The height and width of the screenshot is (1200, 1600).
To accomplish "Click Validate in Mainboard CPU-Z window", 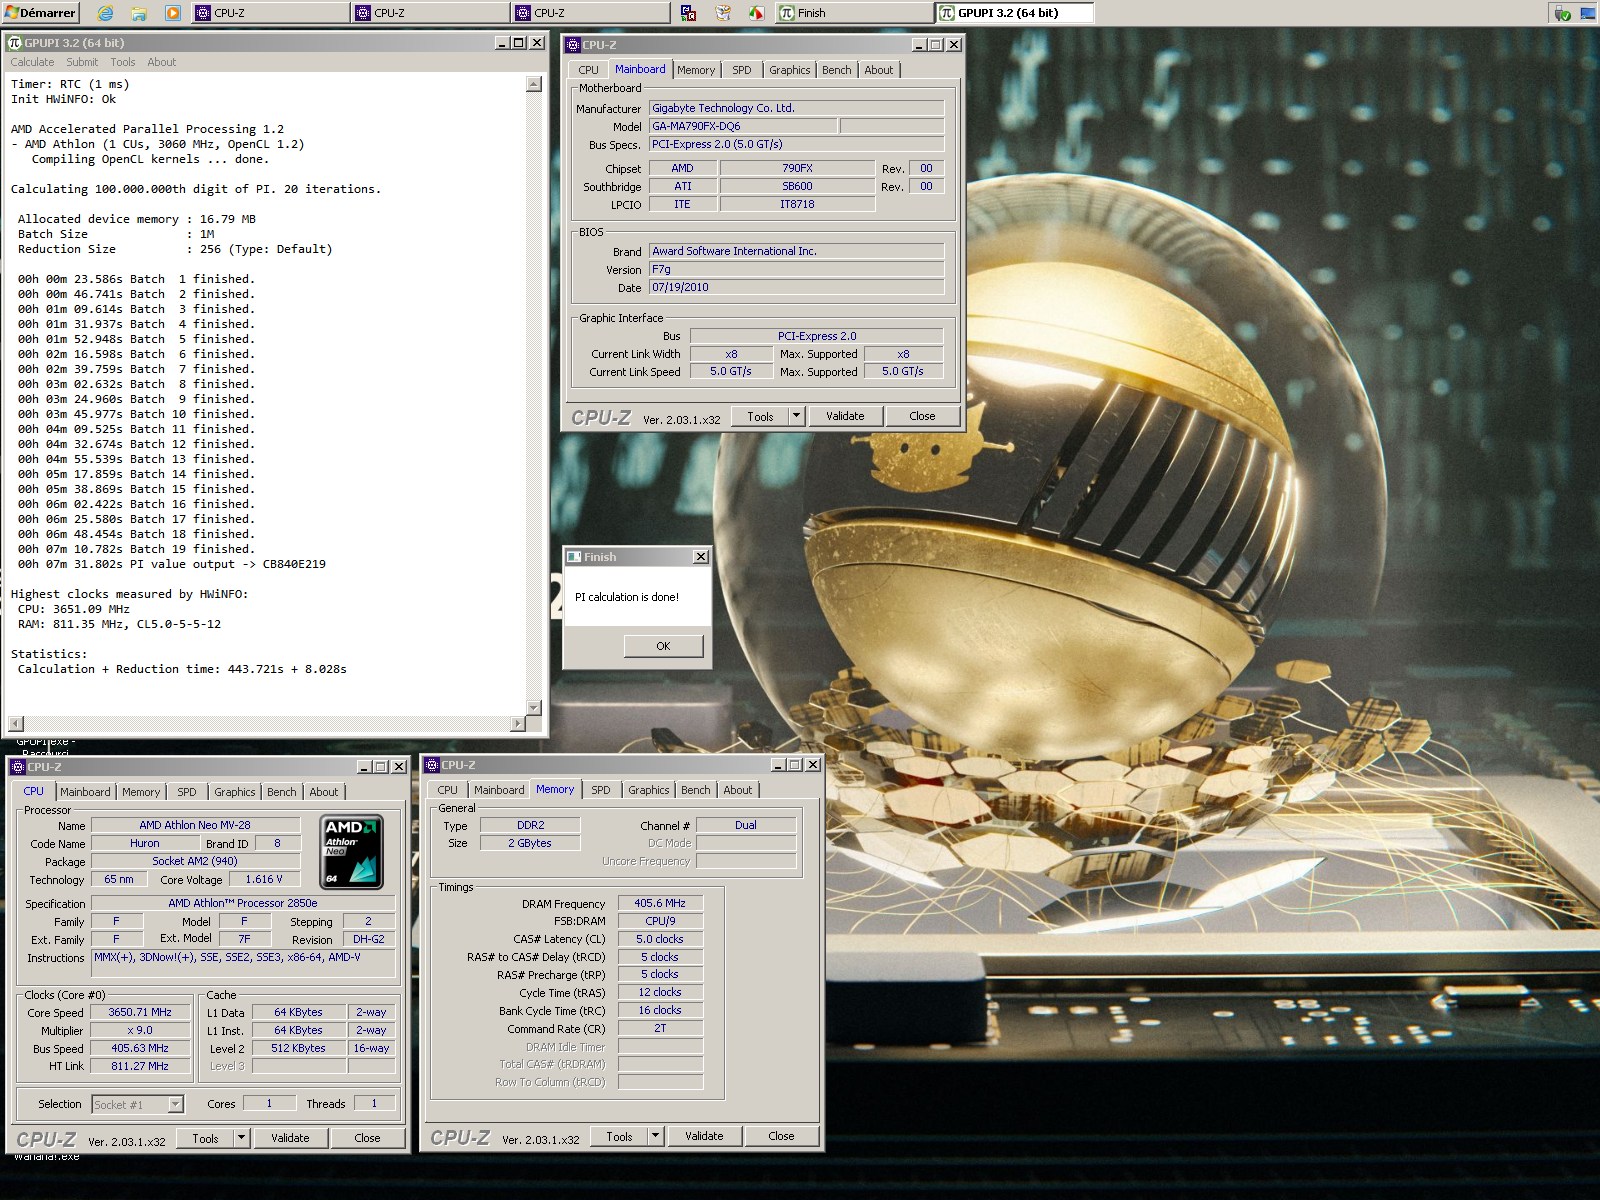I will (845, 416).
